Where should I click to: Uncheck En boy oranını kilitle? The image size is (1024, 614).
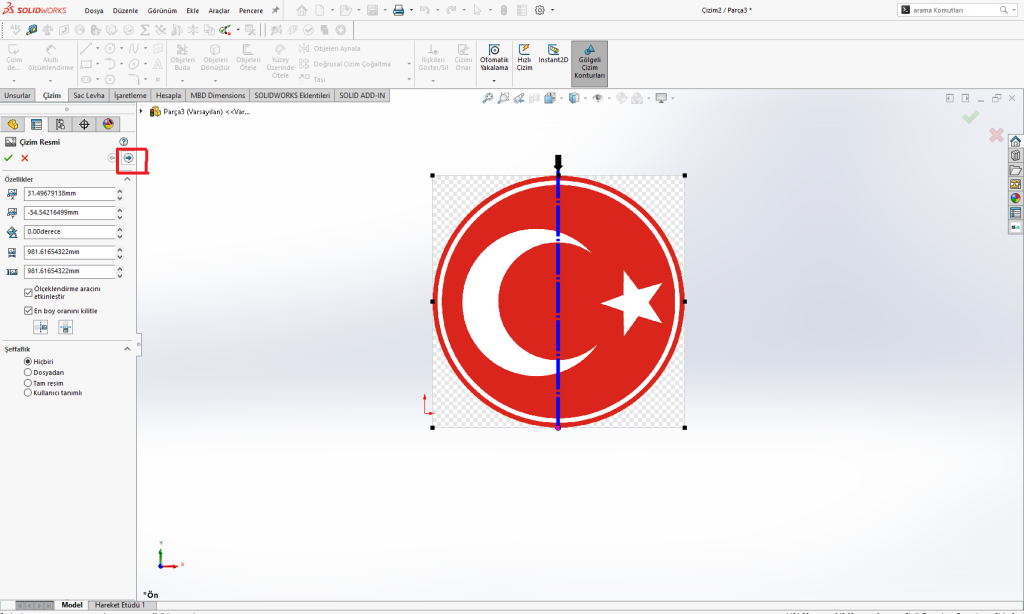click(28, 311)
